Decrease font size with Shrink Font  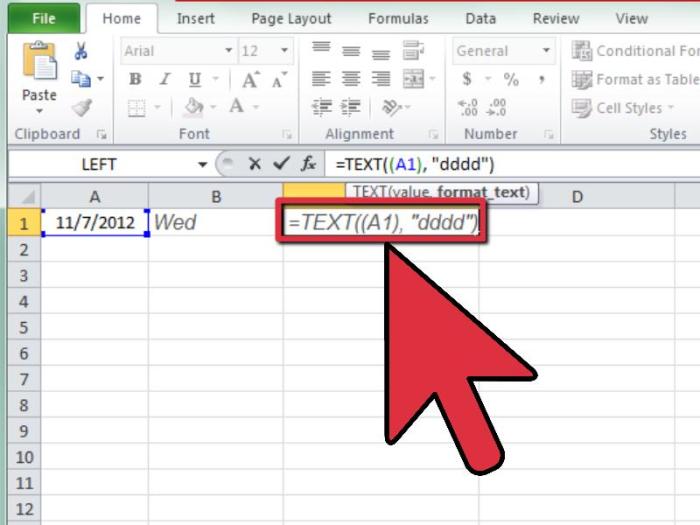pos(279,80)
